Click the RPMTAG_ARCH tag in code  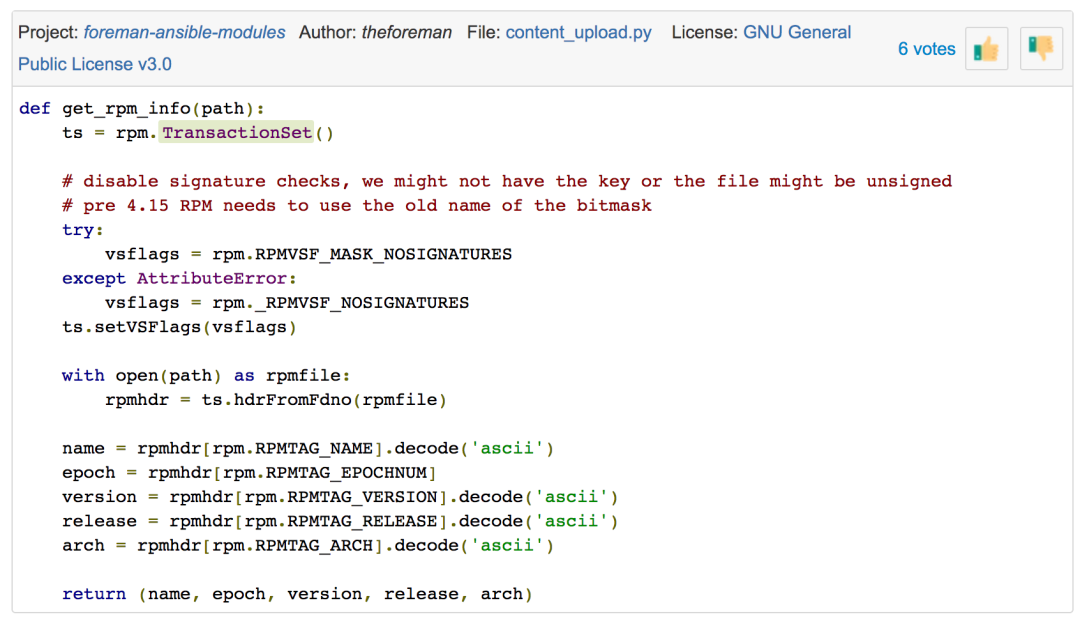pos(313,546)
